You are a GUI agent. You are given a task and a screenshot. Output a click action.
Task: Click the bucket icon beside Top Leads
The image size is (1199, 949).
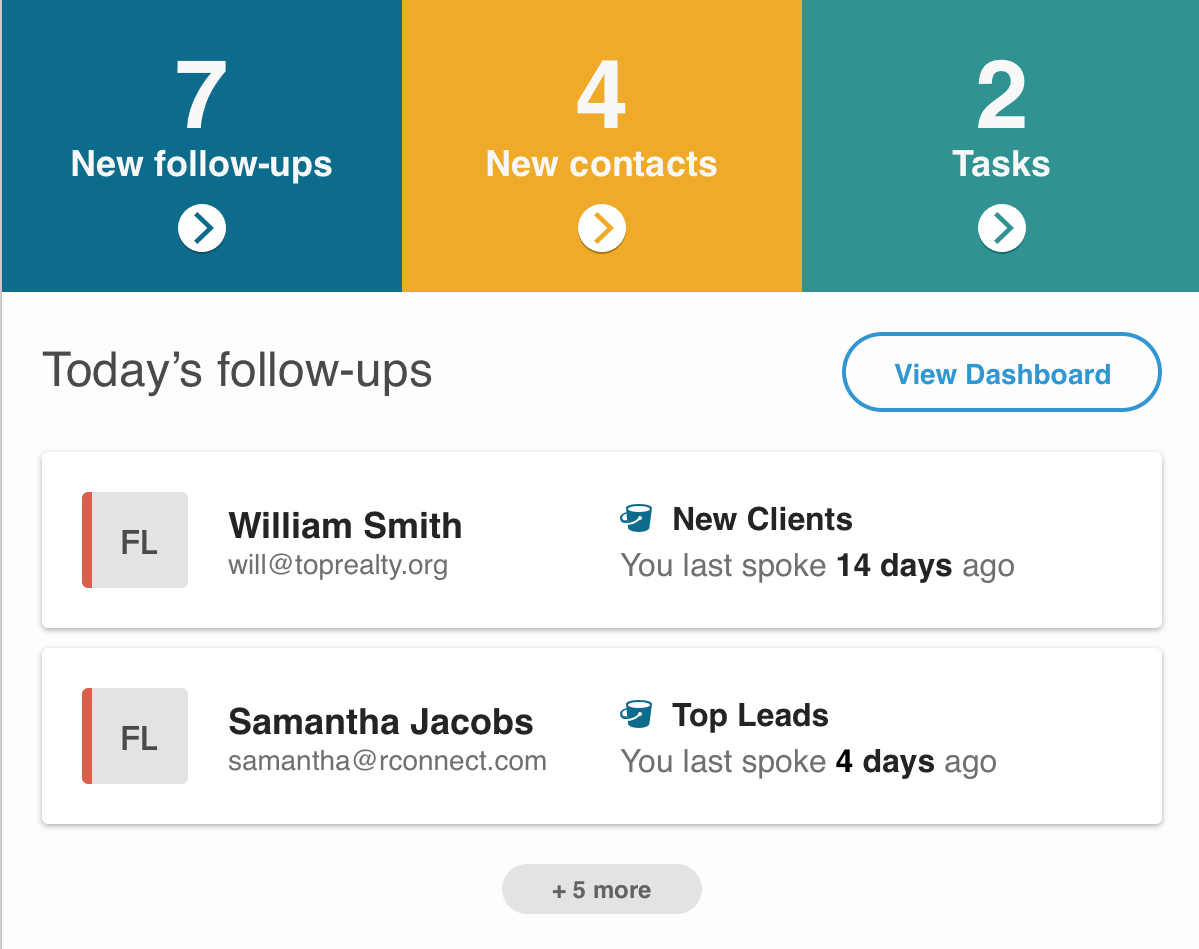(636, 714)
